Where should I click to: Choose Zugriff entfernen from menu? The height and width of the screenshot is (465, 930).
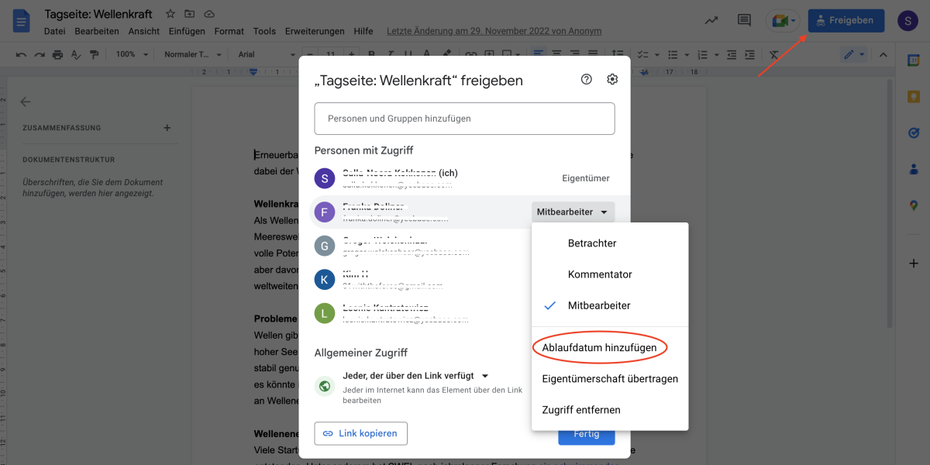581,410
